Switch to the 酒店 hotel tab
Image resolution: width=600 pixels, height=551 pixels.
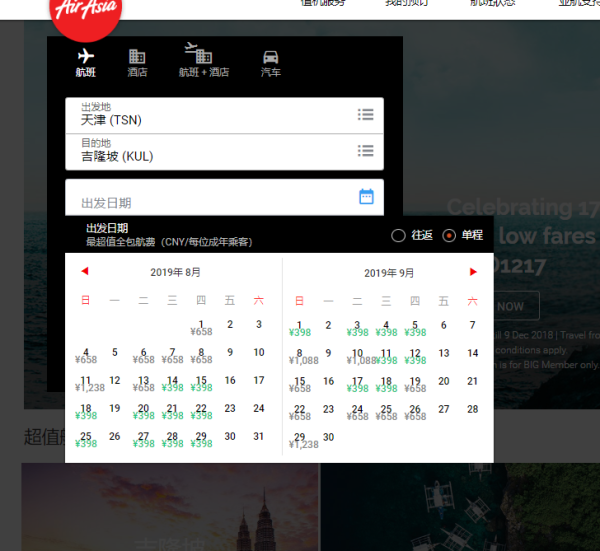(x=137, y=63)
